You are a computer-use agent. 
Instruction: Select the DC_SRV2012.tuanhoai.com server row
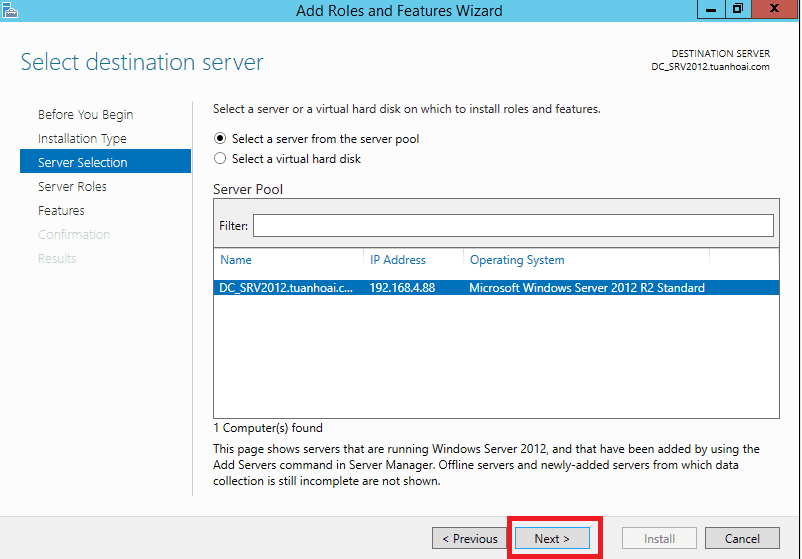496,287
